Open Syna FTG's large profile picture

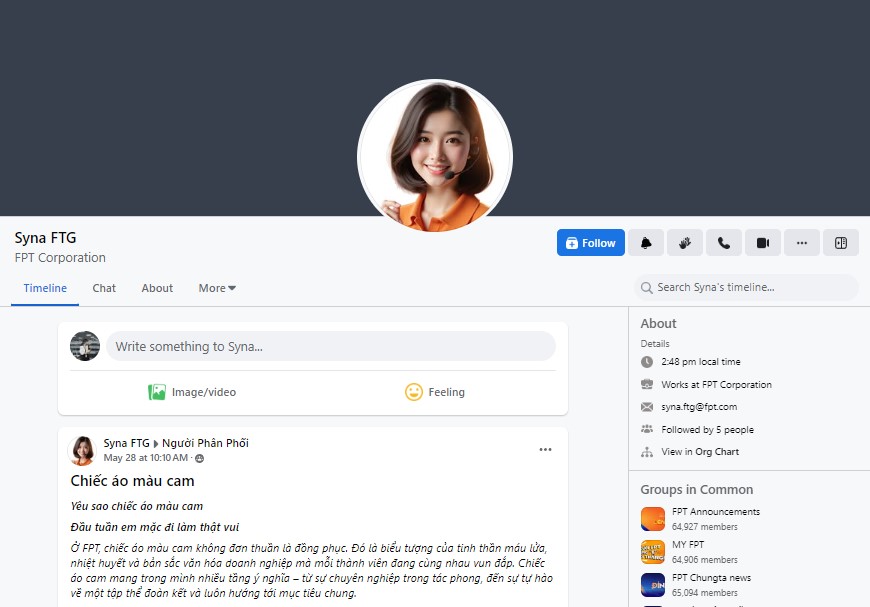pyautogui.click(x=435, y=156)
